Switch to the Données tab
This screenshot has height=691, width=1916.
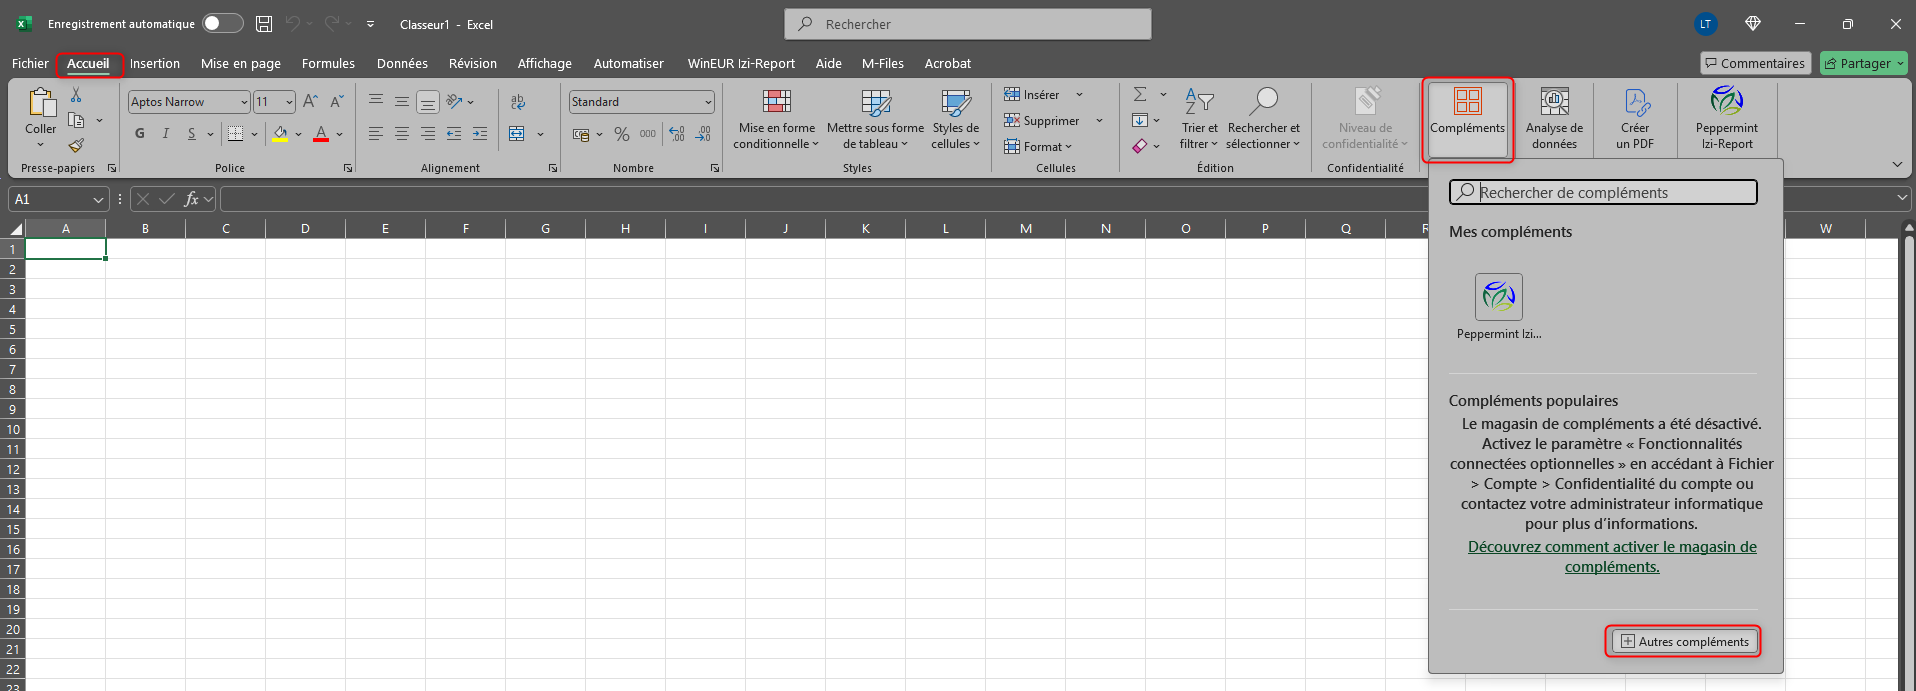[x=402, y=63]
